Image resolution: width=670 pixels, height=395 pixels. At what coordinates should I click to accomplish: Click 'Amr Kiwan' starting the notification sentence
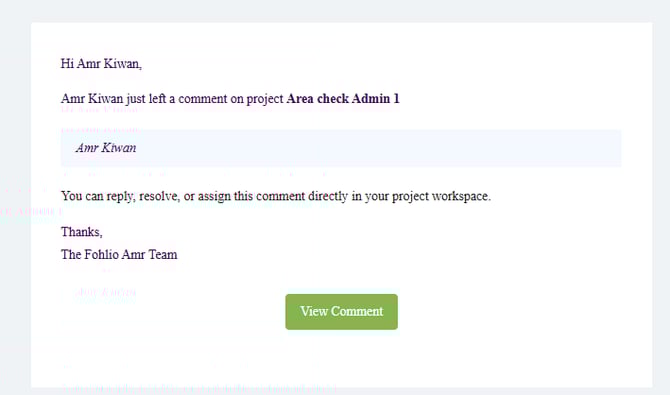[92, 99]
